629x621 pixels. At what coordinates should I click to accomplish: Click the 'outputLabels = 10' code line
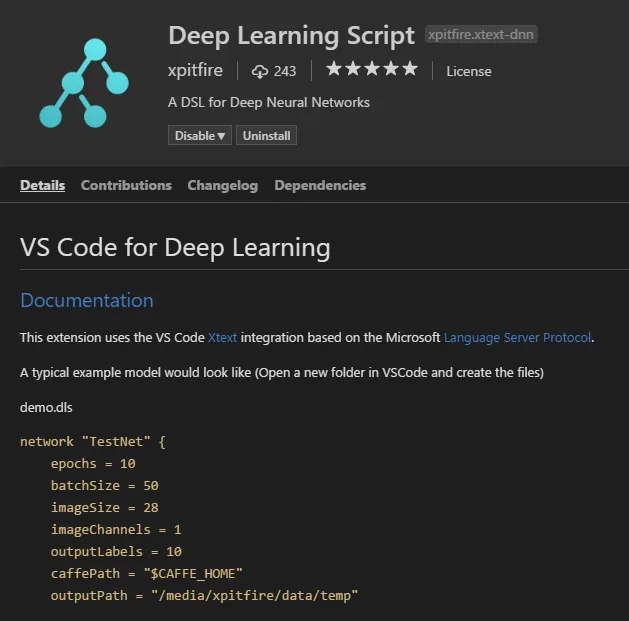coord(116,552)
